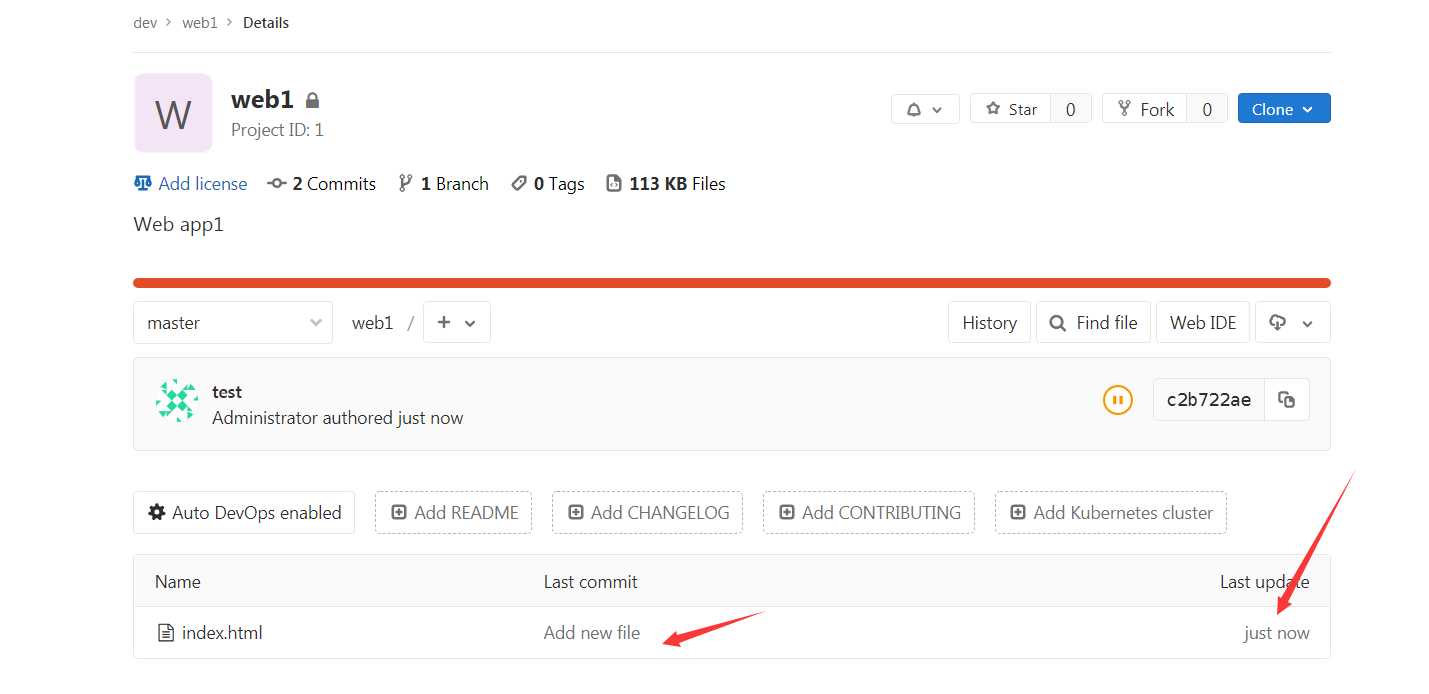Open the Details breadcrumb

266,22
